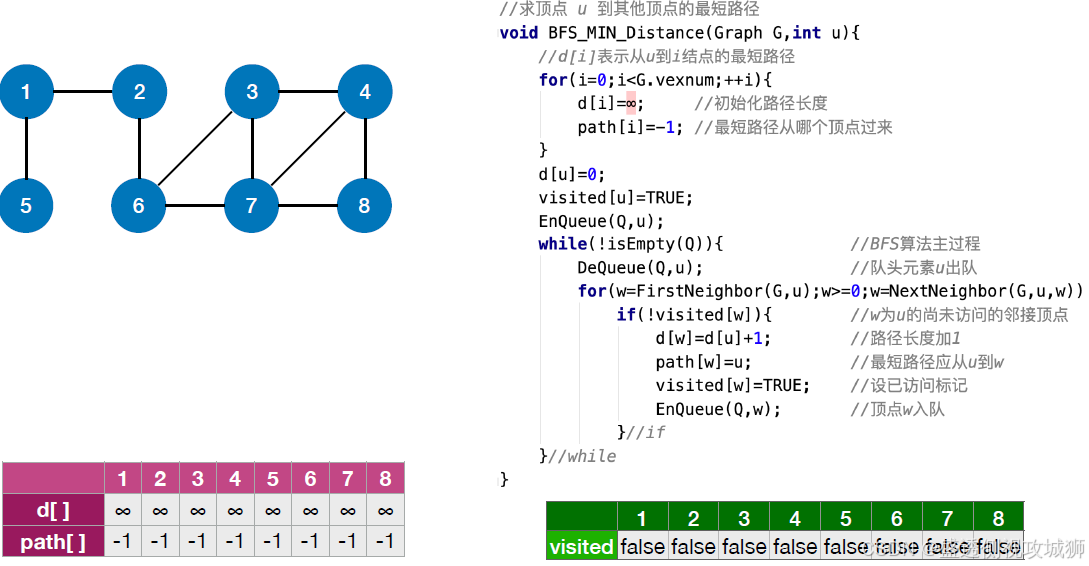Click the "}//while" closing line
Screen dimensions: 1089x566
pyautogui.click(x=577, y=456)
